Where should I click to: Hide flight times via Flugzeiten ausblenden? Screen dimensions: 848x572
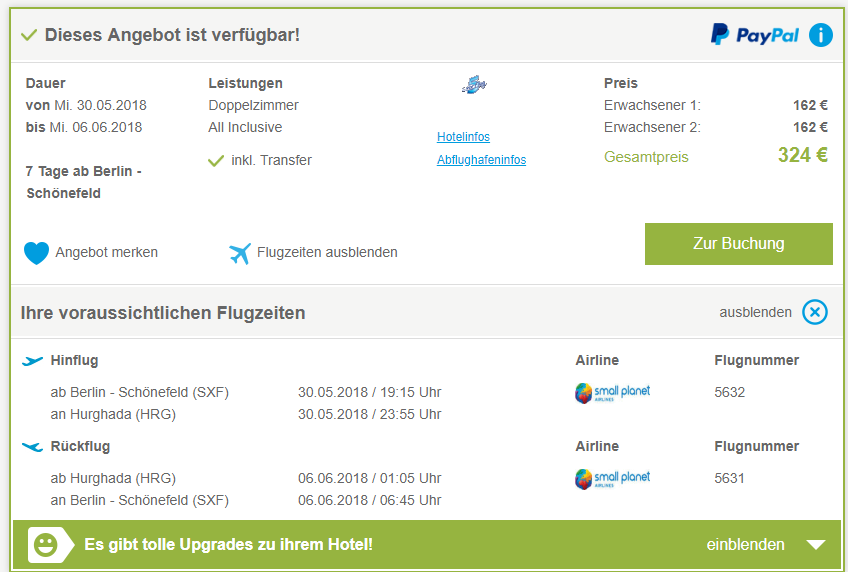click(x=327, y=252)
